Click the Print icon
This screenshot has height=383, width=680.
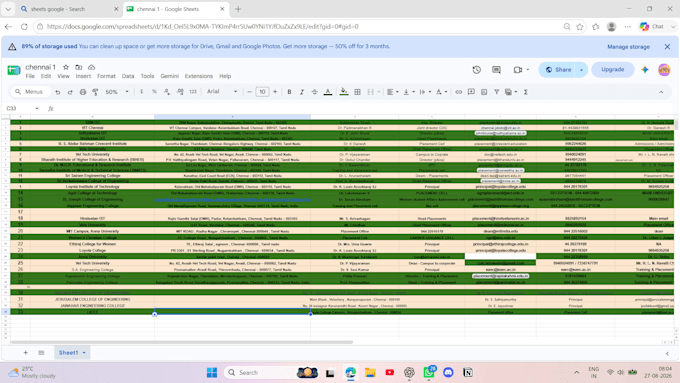(83, 92)
